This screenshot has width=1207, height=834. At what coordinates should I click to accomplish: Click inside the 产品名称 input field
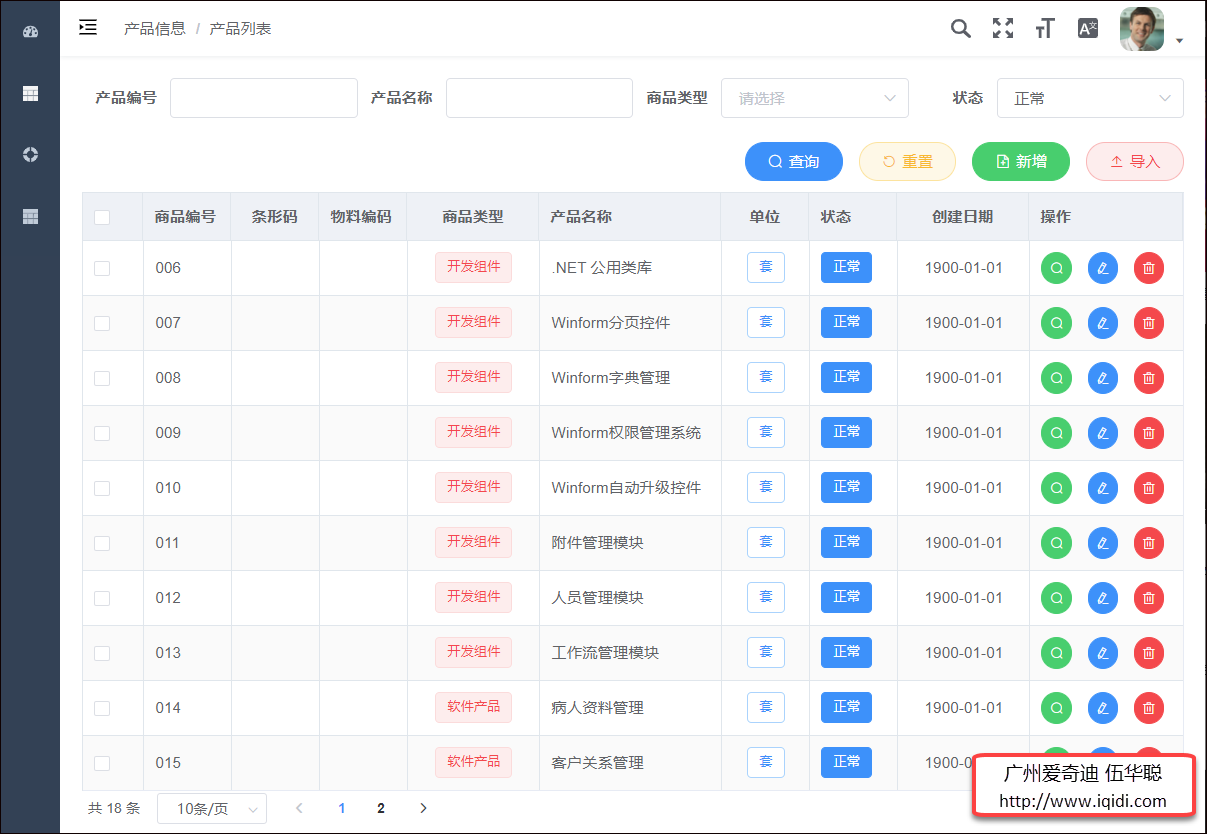coord(539,97)
